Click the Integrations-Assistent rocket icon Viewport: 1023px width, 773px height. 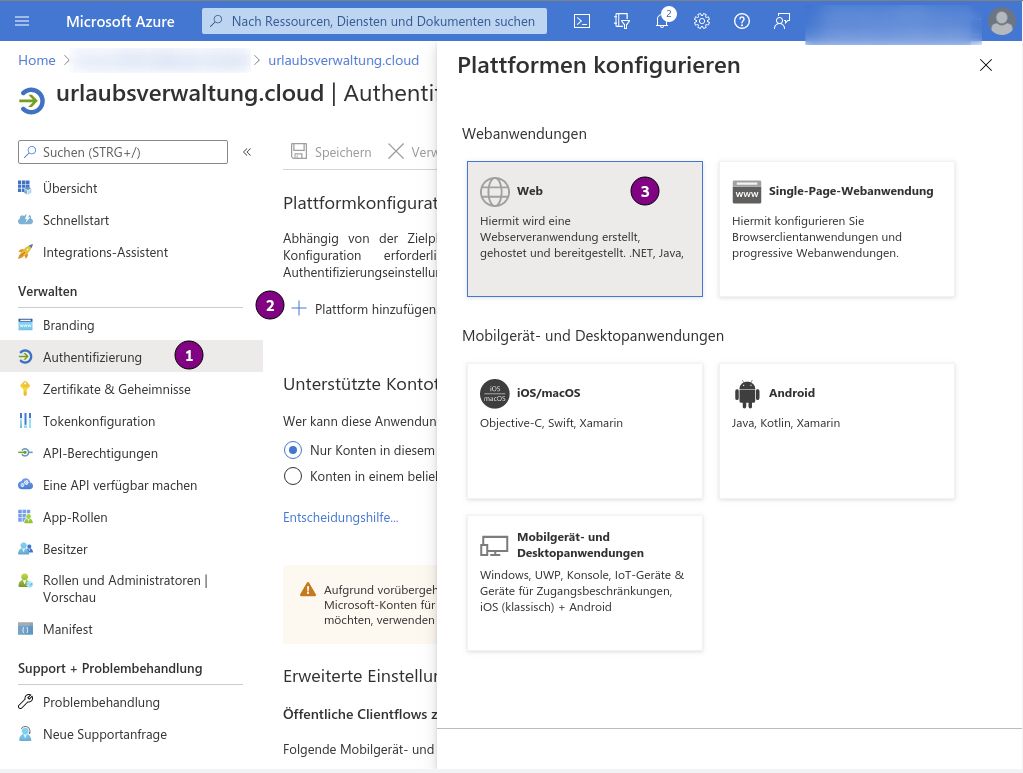click(25, 252)
